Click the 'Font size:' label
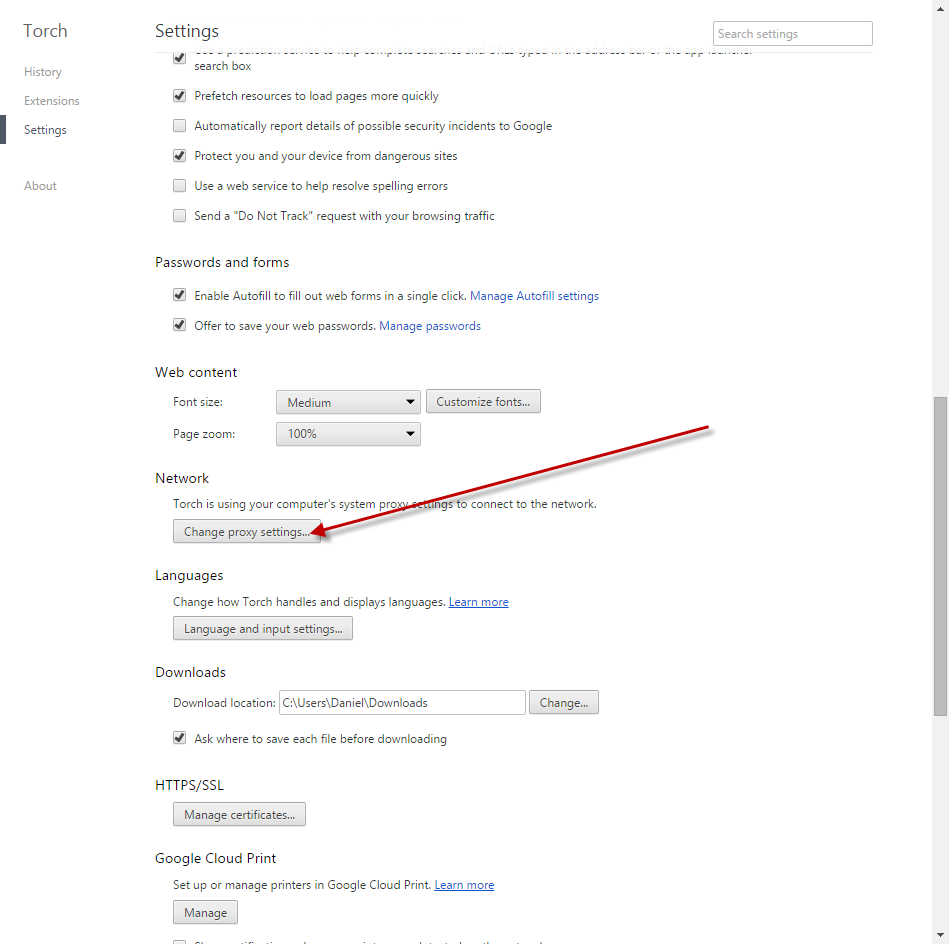 click(x=198, y=402)
